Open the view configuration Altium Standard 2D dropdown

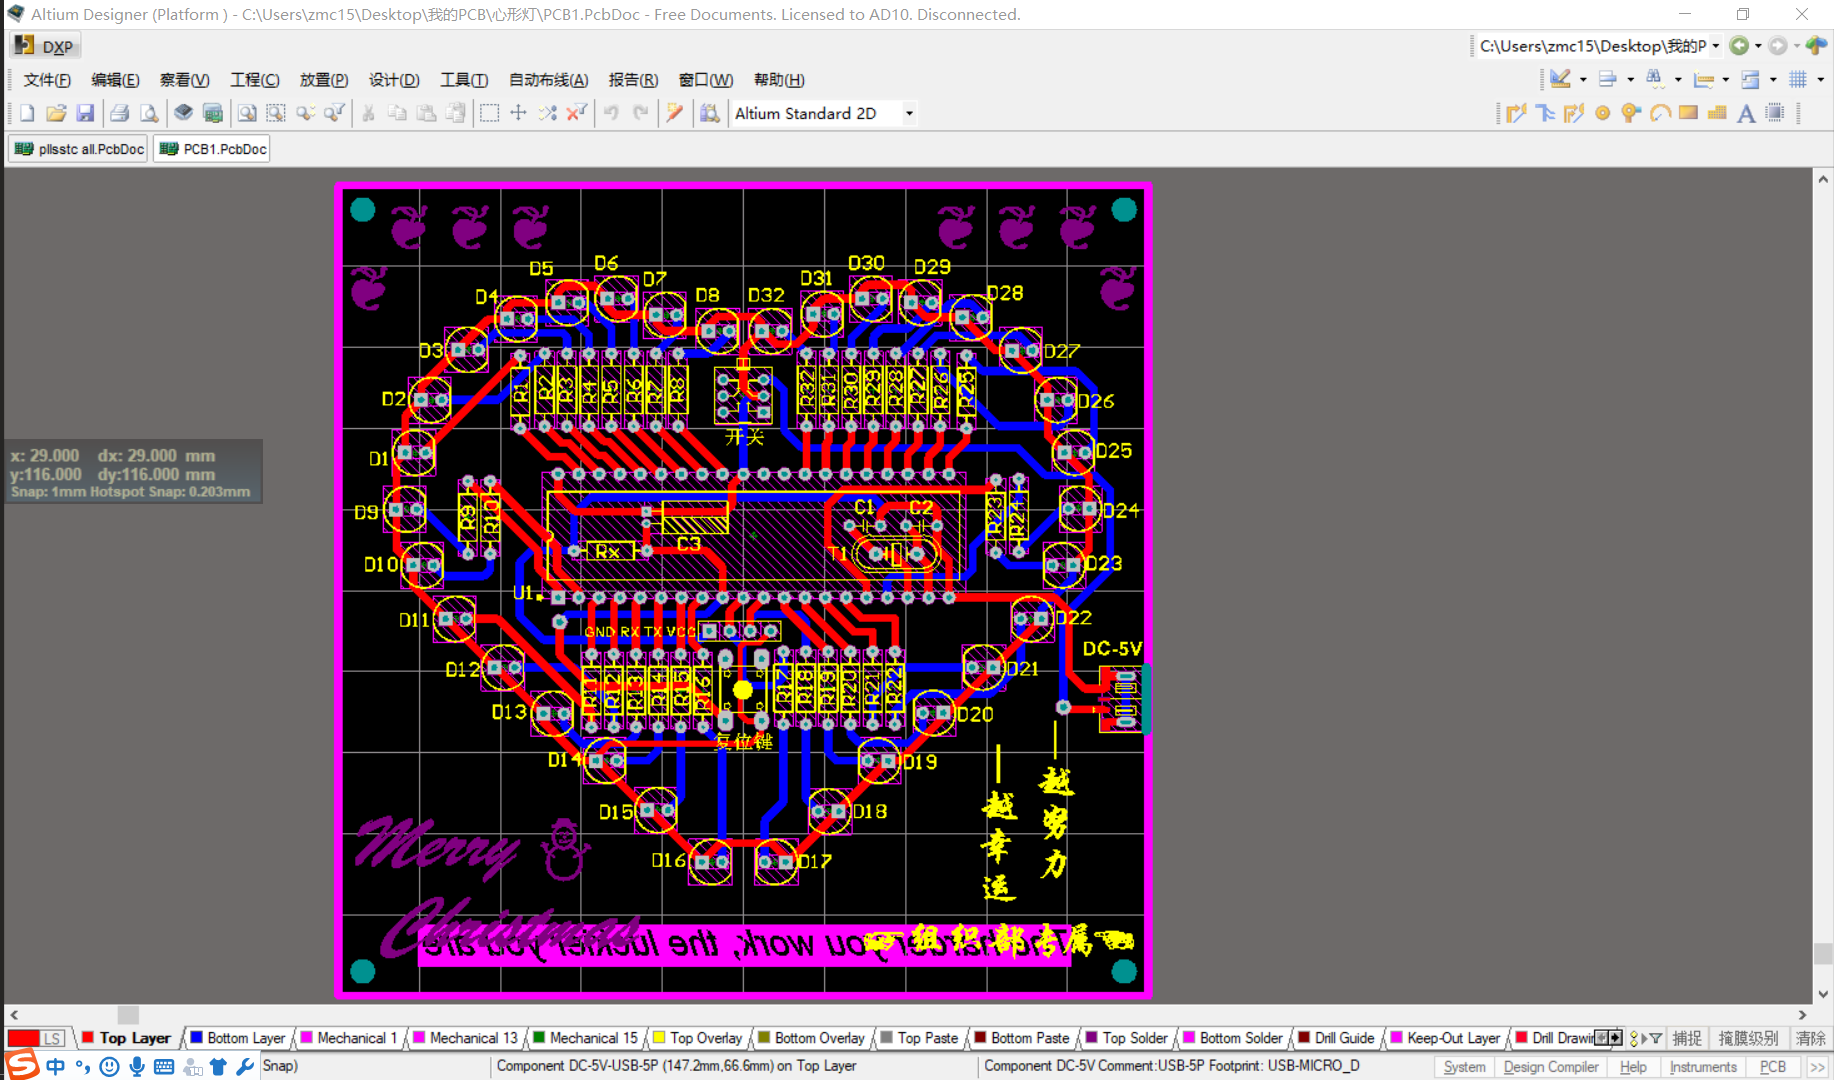pyautogui.click(x=909, y=113)
